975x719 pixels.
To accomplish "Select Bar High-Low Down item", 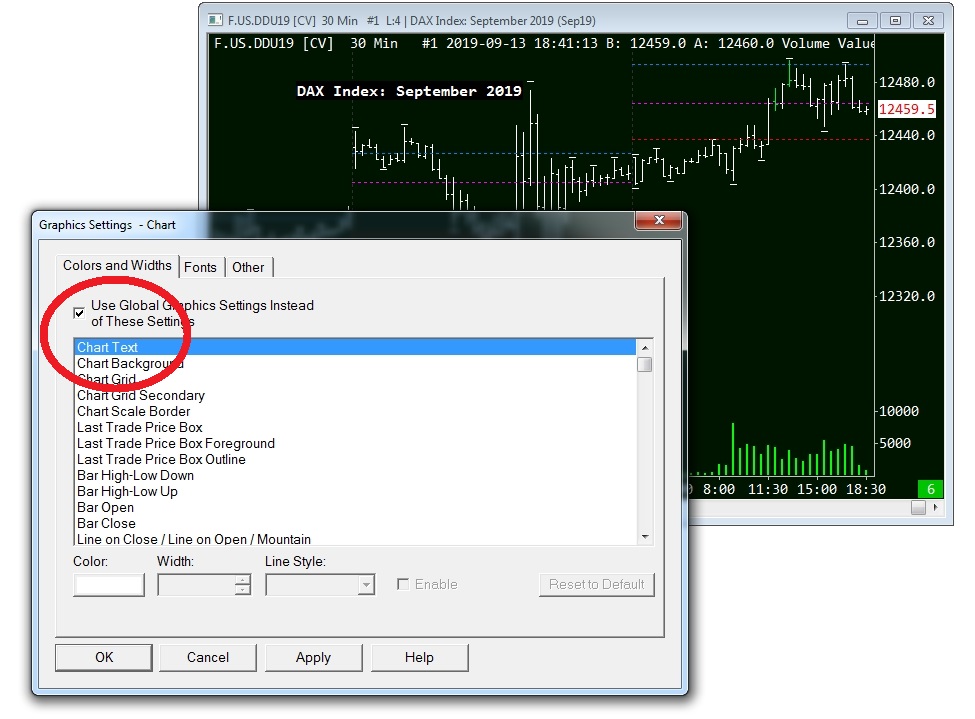I will tap(355, 476).
